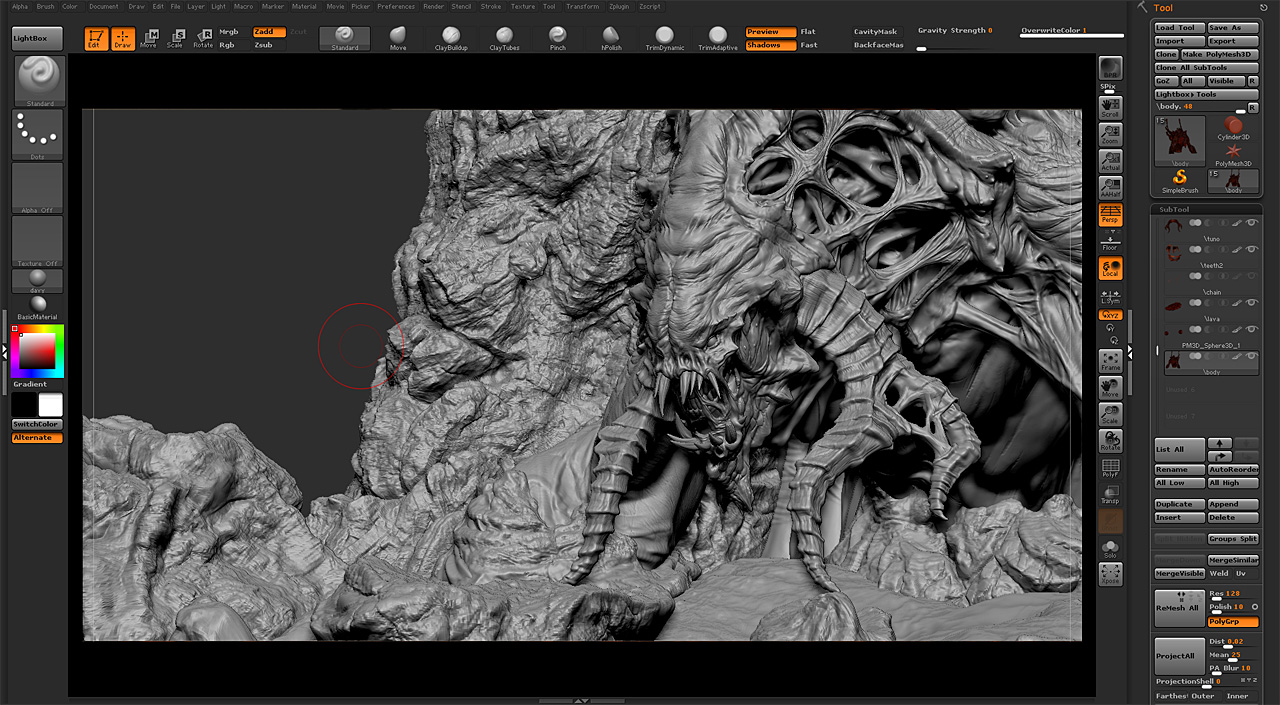Activate Draw mode button
1280x705 pixels.
(122, 39)
